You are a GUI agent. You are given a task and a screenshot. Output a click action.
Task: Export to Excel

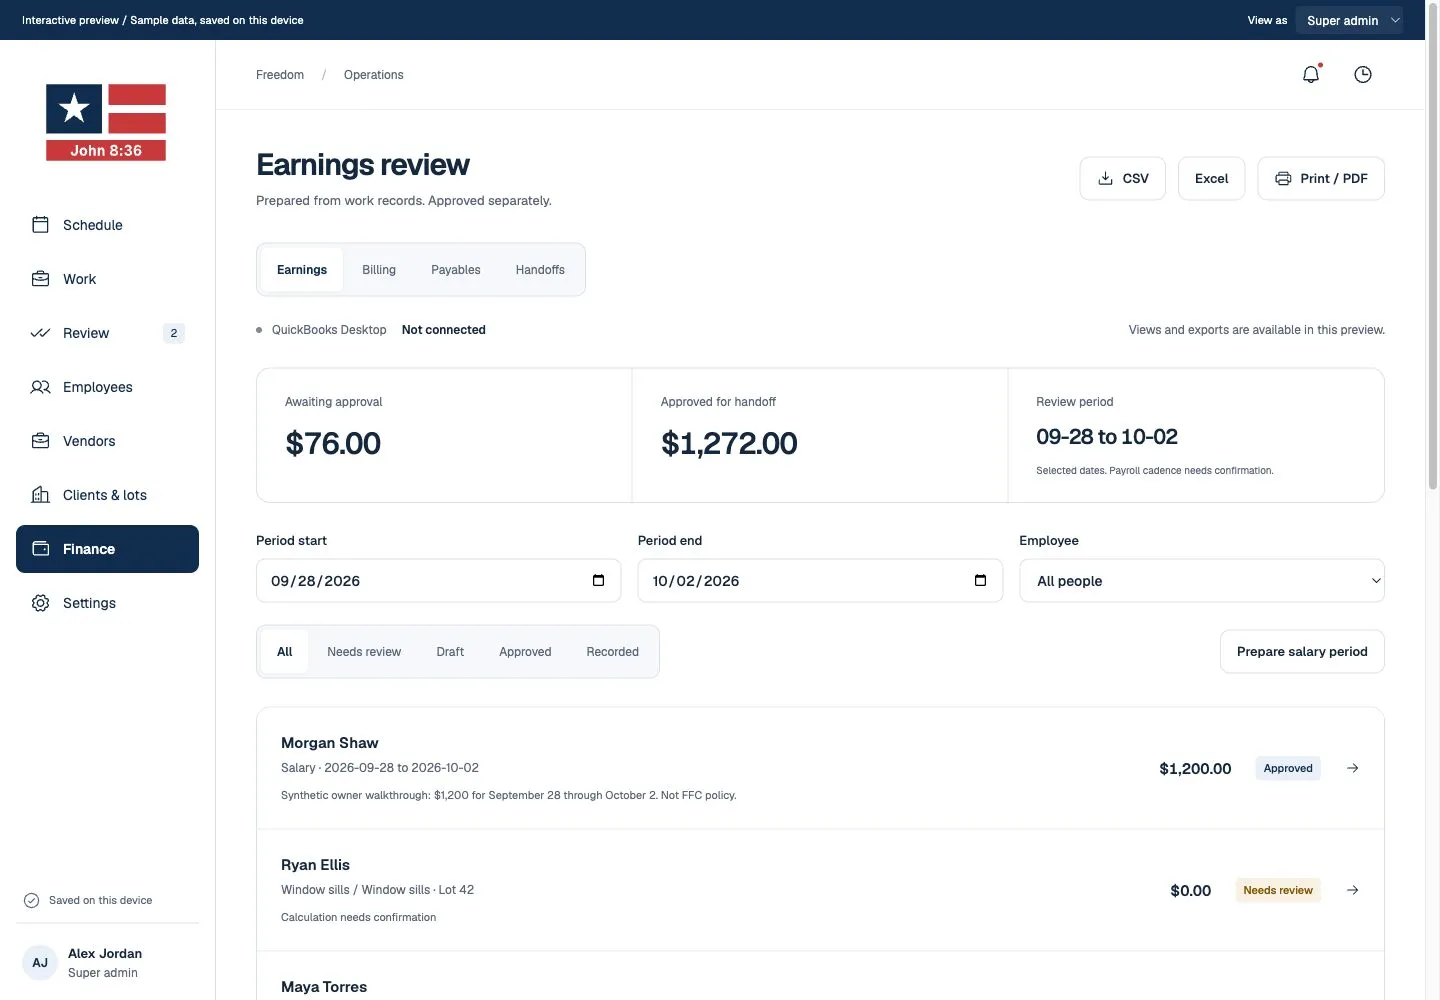coord(1211,178)
